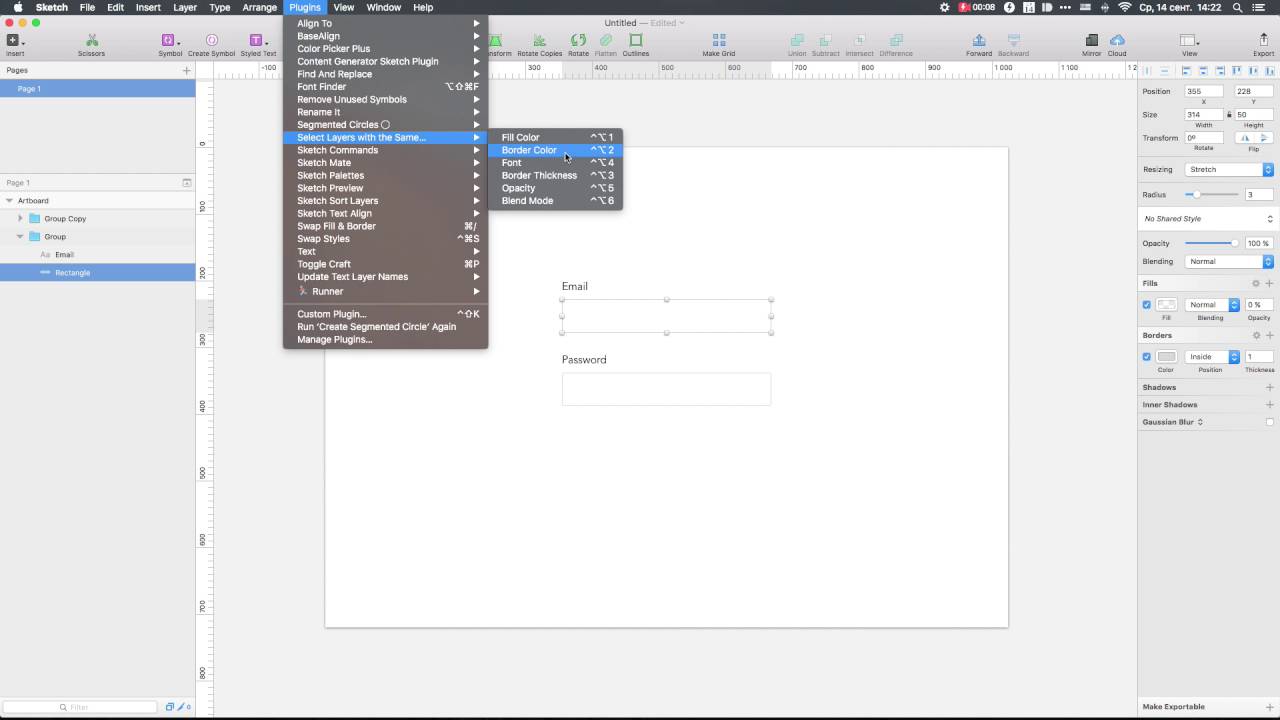This screenshot has height=720, width=1280.
Task: Expand the Group Copy layer
Action: coord(20,219)
